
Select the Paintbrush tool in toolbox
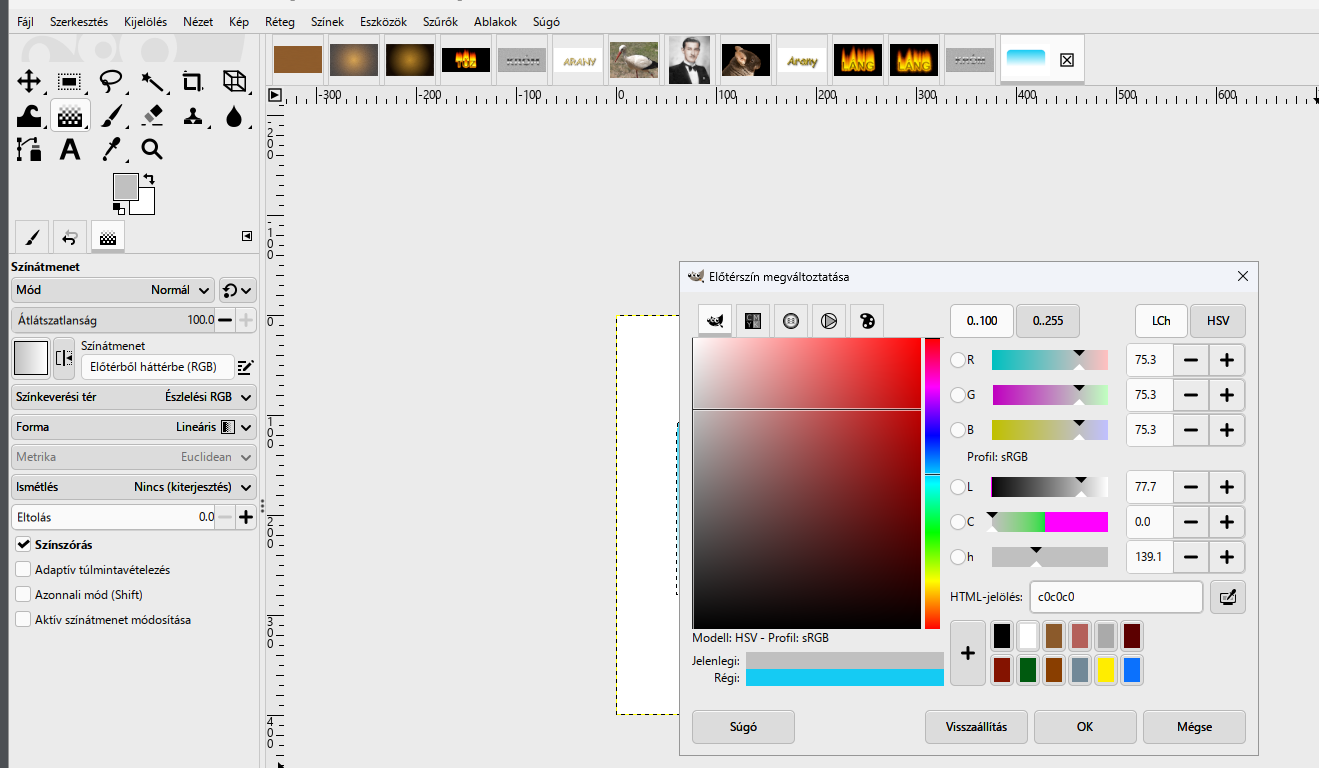point(110,116)
